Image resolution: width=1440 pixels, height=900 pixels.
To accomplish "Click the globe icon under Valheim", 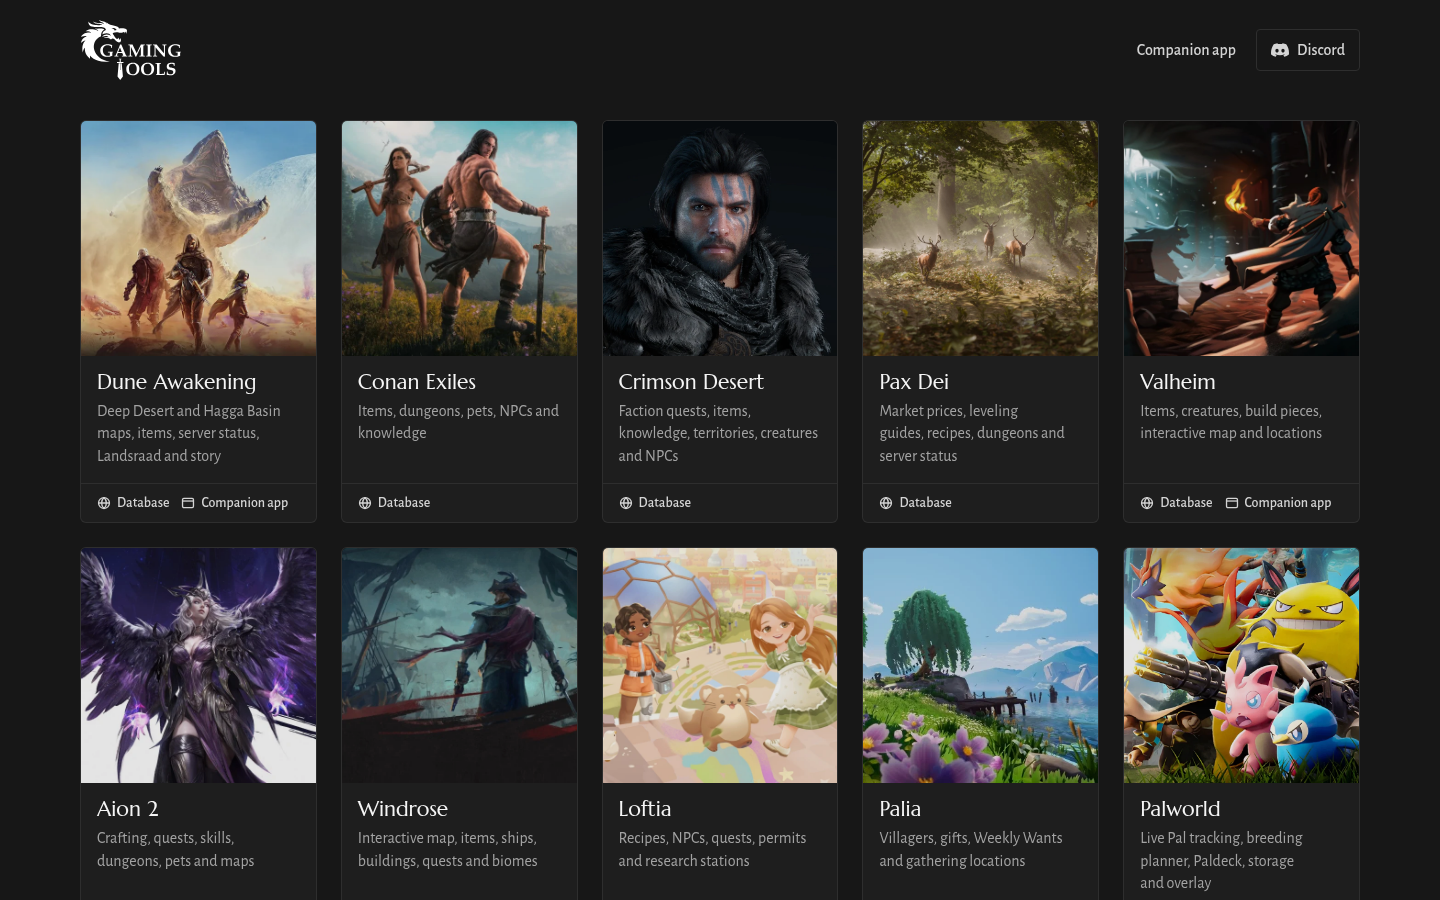I will click(x=1147, y=503).
